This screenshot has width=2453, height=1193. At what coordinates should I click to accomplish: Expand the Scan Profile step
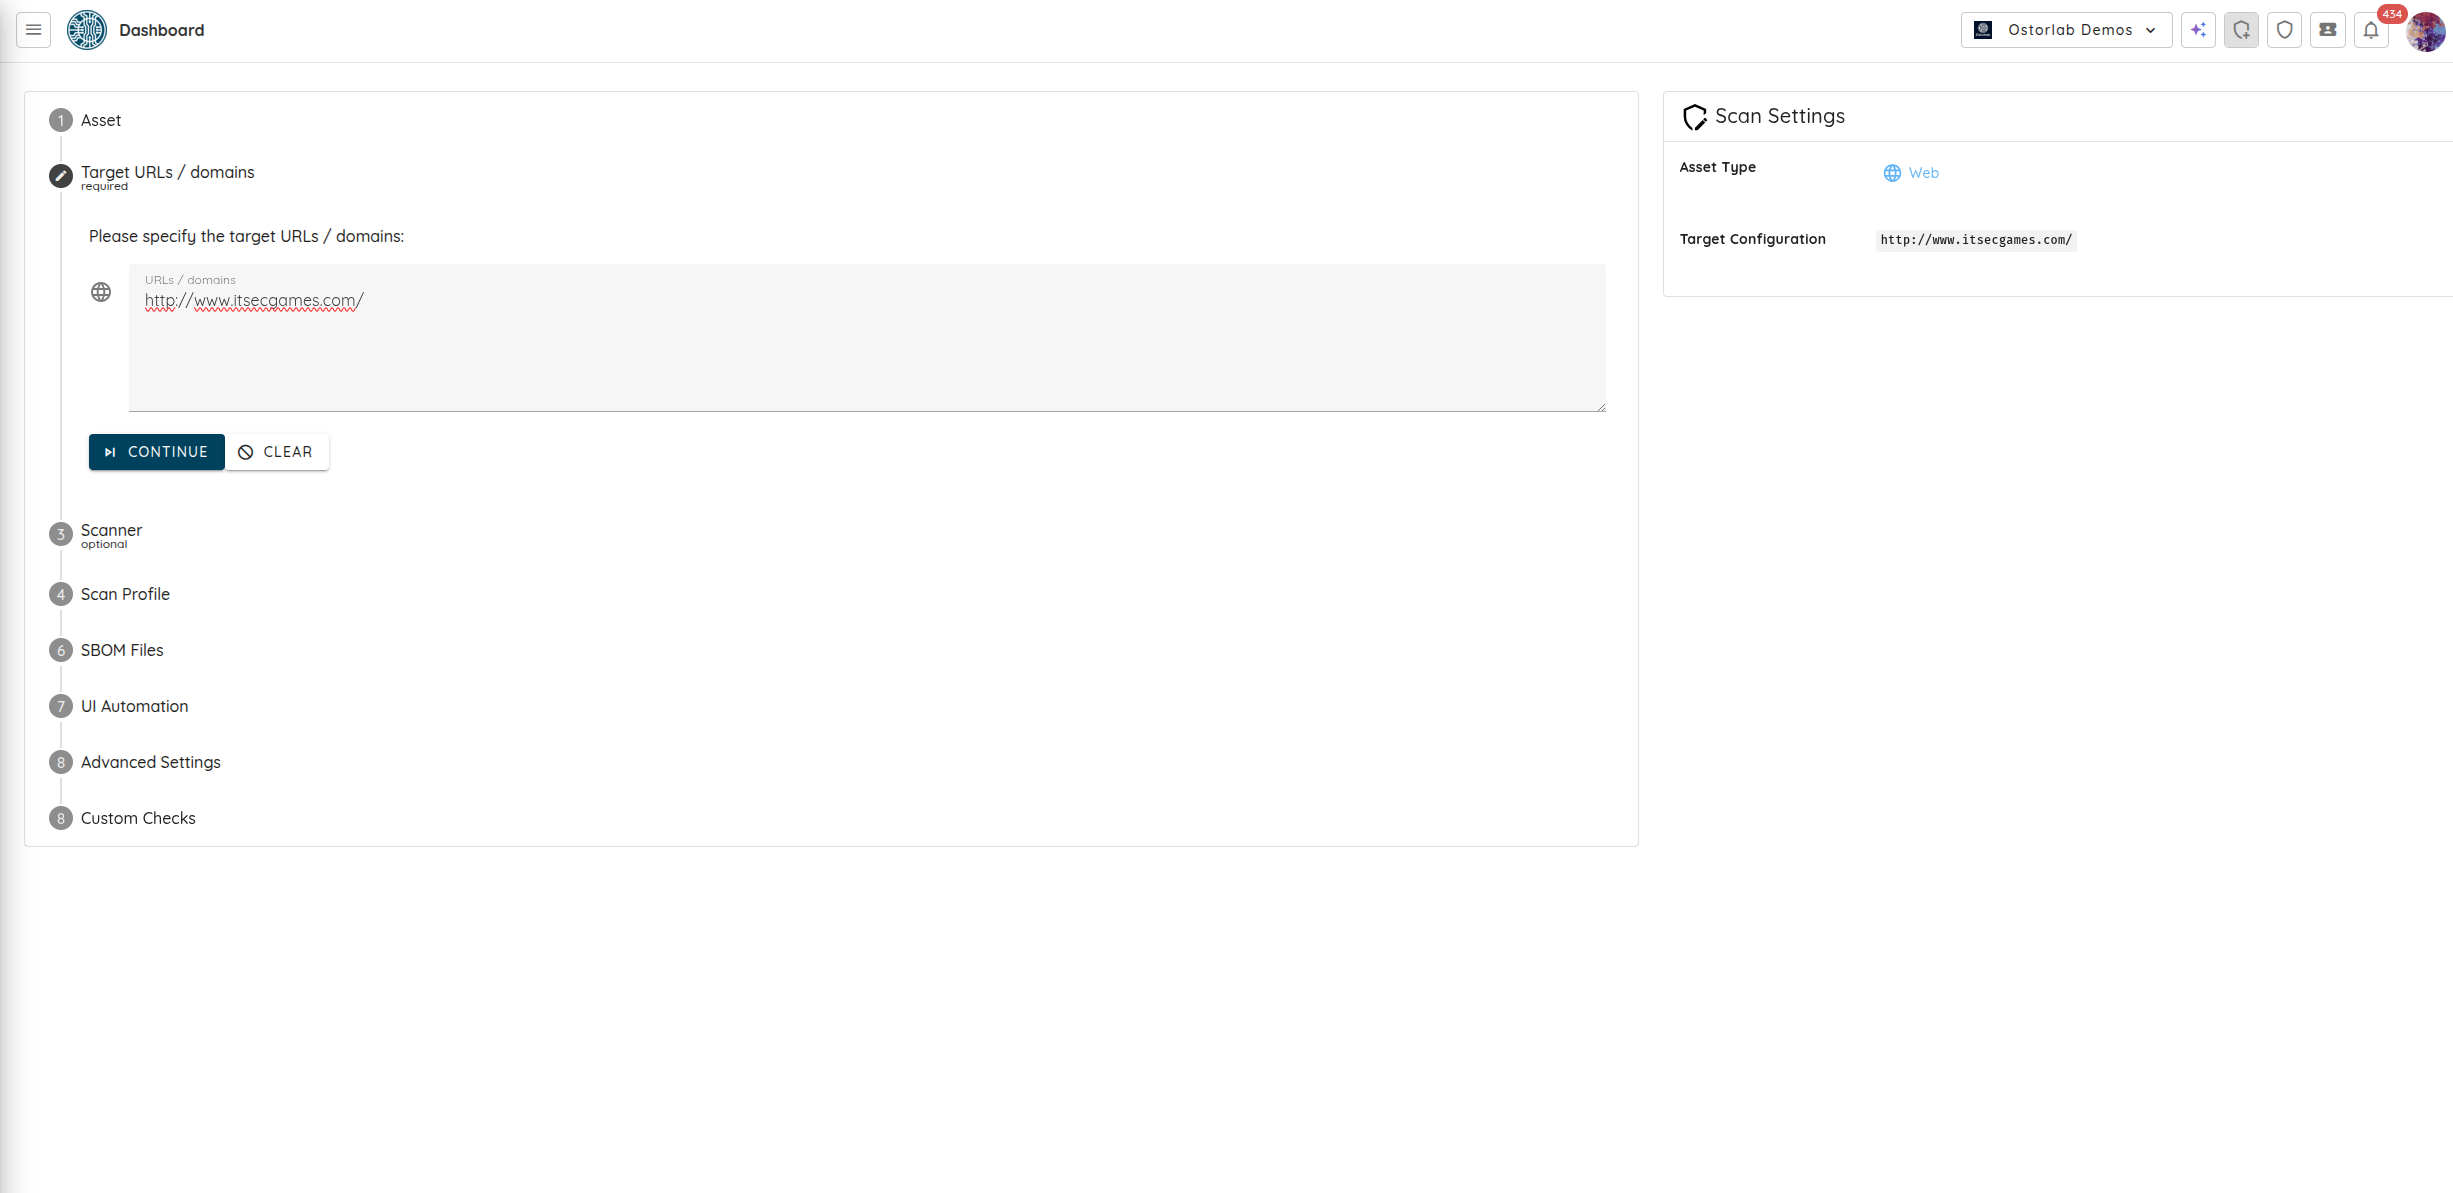click(x=125, y=594)
